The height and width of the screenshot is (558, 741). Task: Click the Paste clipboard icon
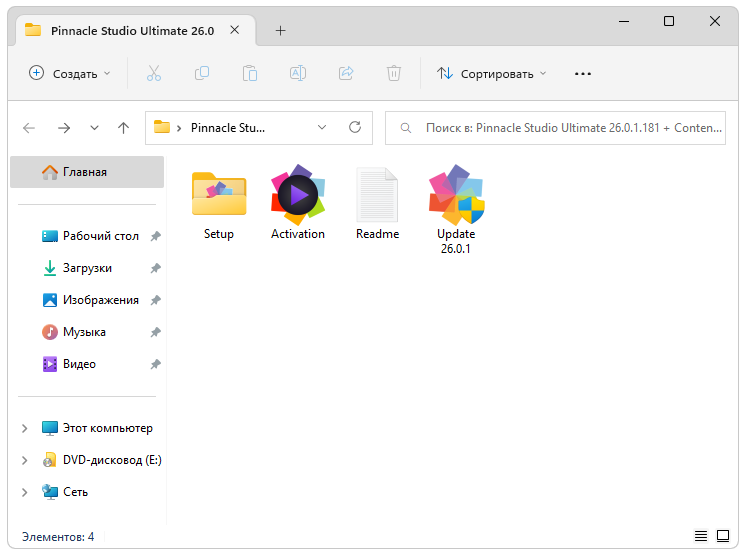pyautogui.click(x=250, y=74)
